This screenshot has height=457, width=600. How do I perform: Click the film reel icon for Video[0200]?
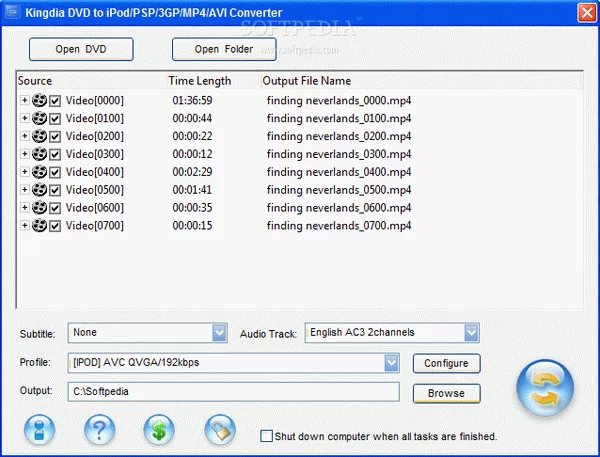(39, 136)
